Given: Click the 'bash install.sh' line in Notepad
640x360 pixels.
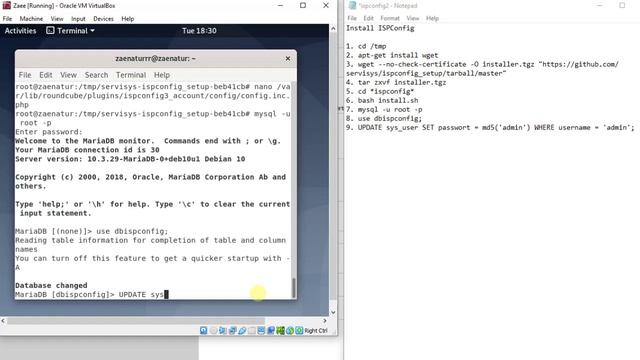Looking at the screenshot, I should [x=382, y=100].
